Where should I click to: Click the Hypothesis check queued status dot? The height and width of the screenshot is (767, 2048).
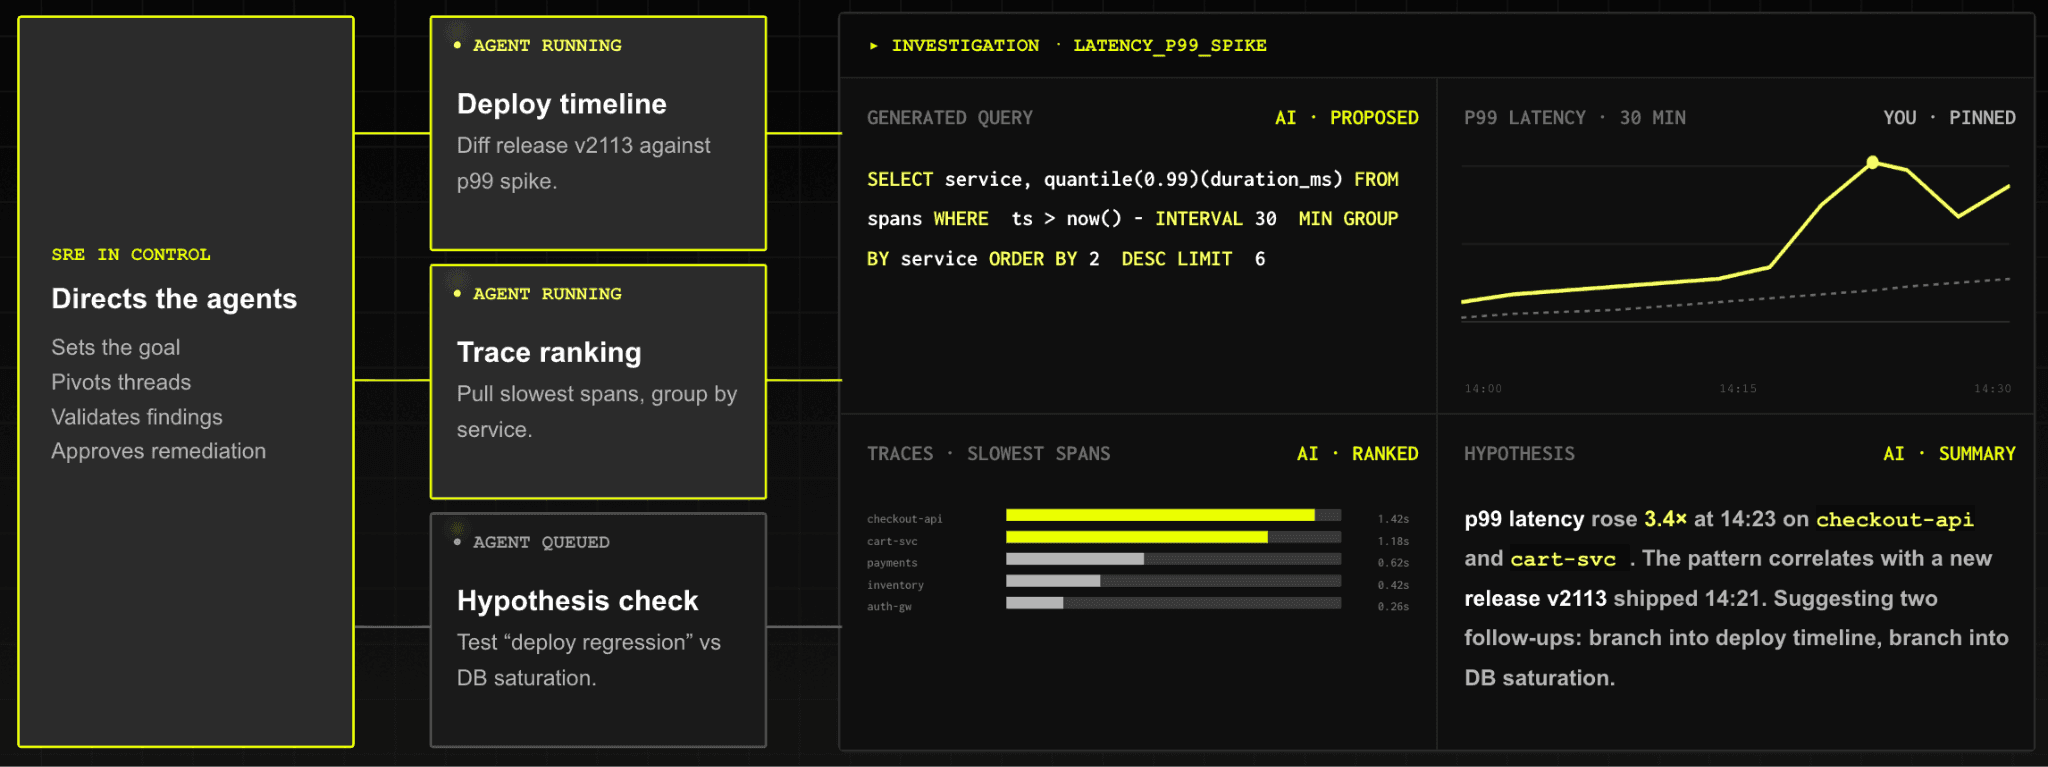(x=457, y=542)
